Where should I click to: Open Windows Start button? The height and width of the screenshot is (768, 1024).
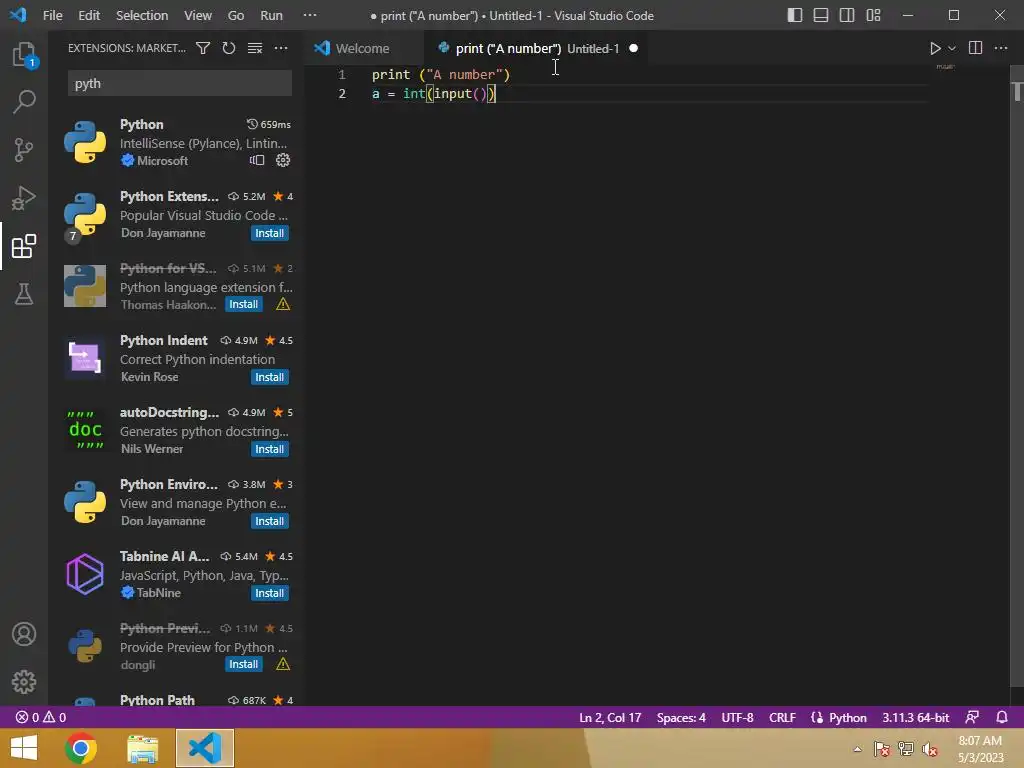[24, 748]
